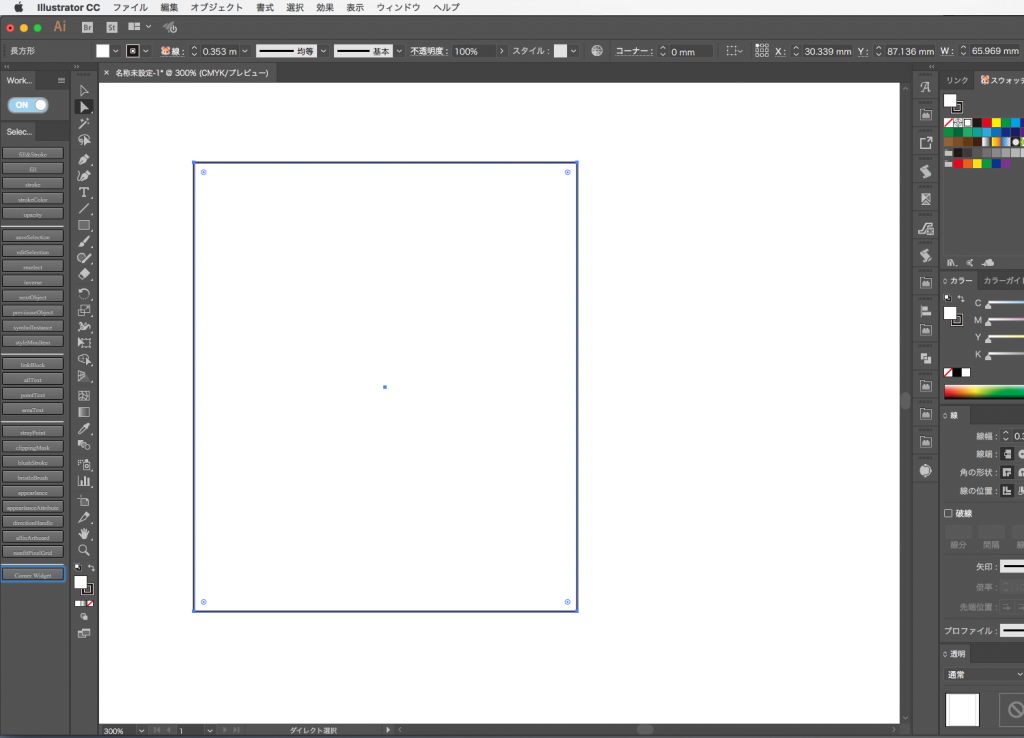Open the ウィンドウ menu
Screen dimensions: 1024x738
pyautogui.click(x=396, y=7)
